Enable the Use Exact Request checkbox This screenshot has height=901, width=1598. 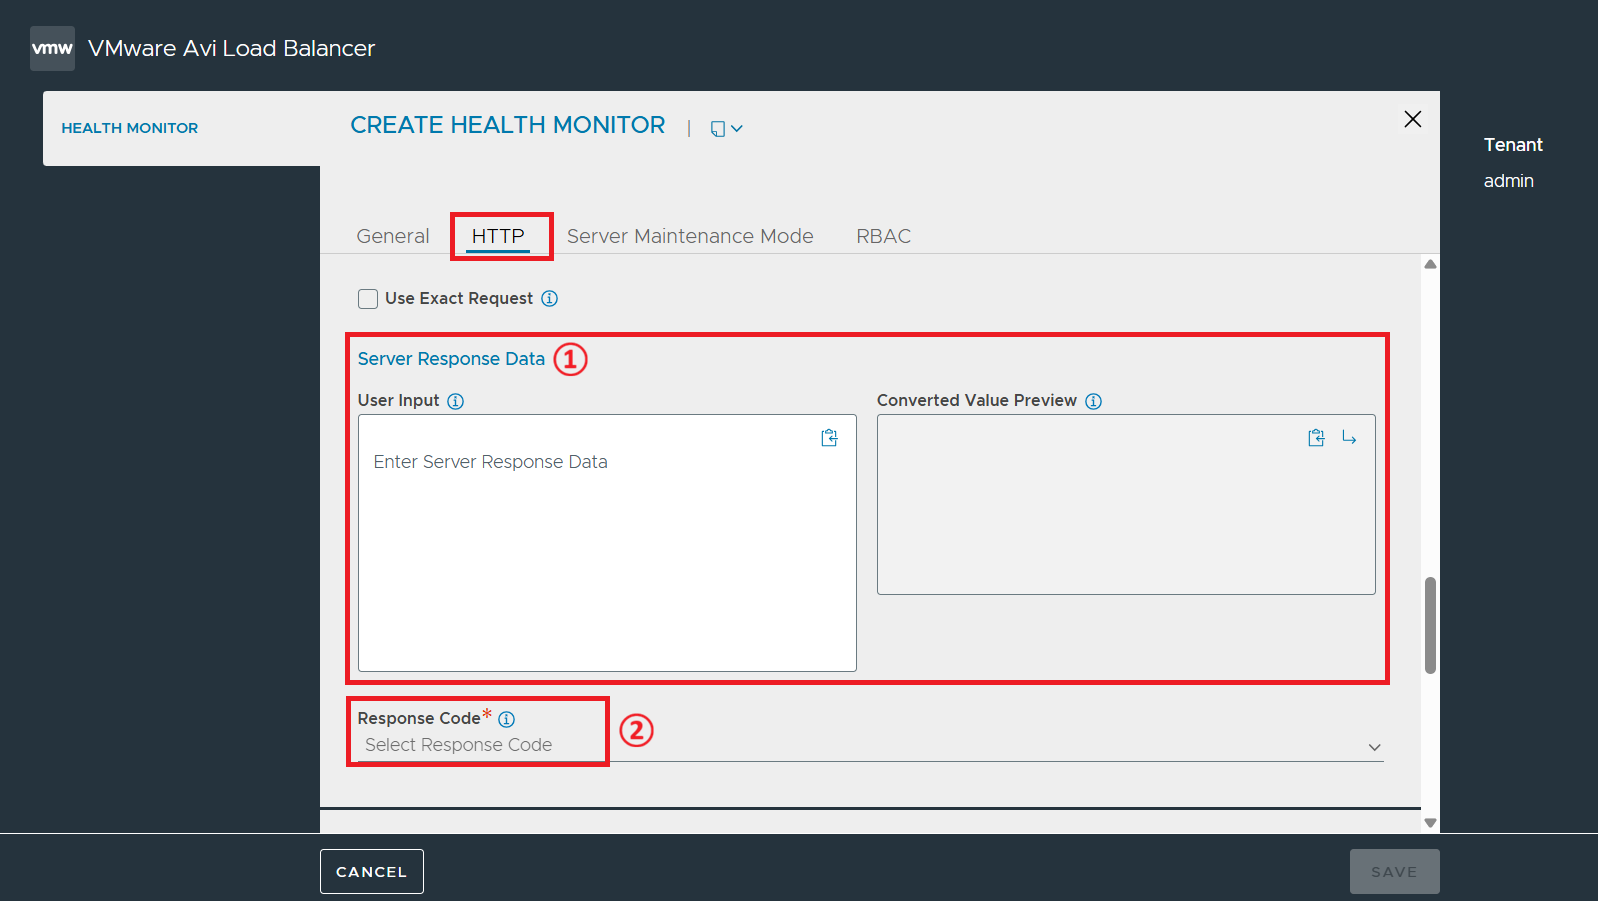click(x=368, y=299)
